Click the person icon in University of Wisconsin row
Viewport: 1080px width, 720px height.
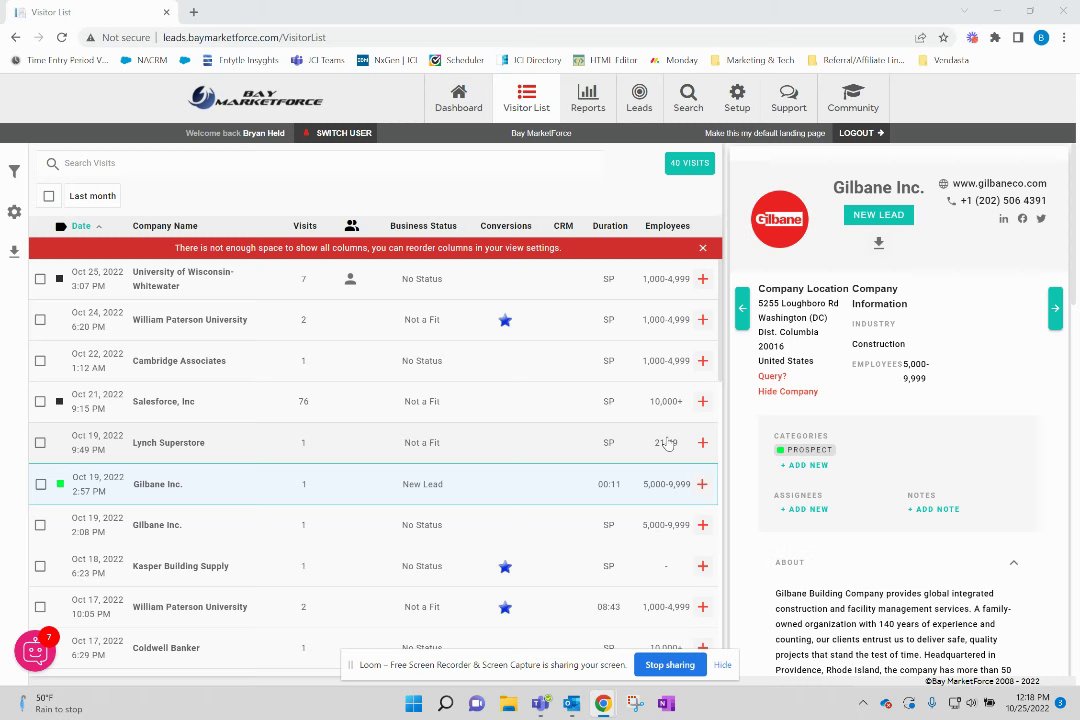(351, 279)
